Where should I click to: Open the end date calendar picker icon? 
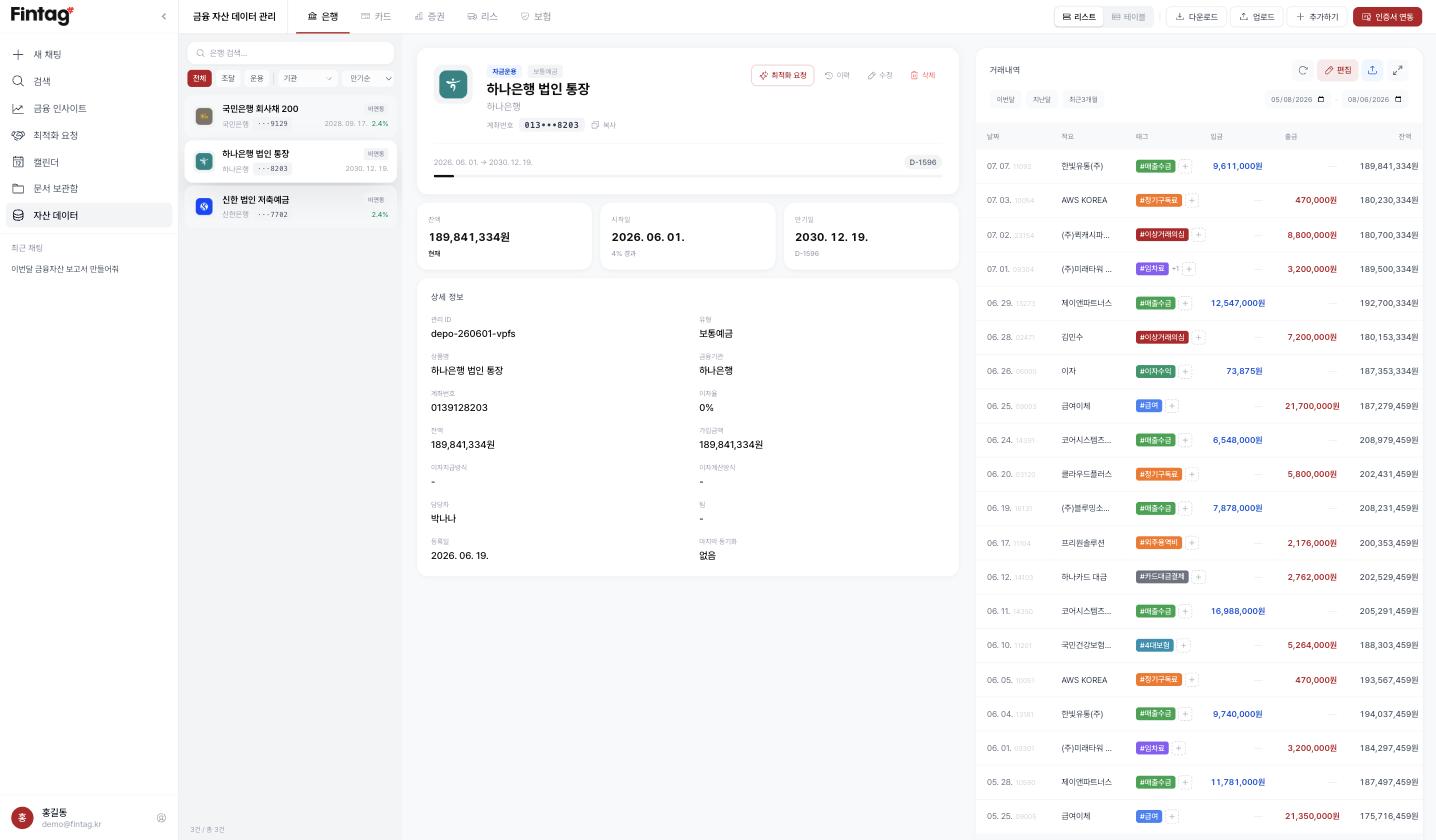(1398, 99)
